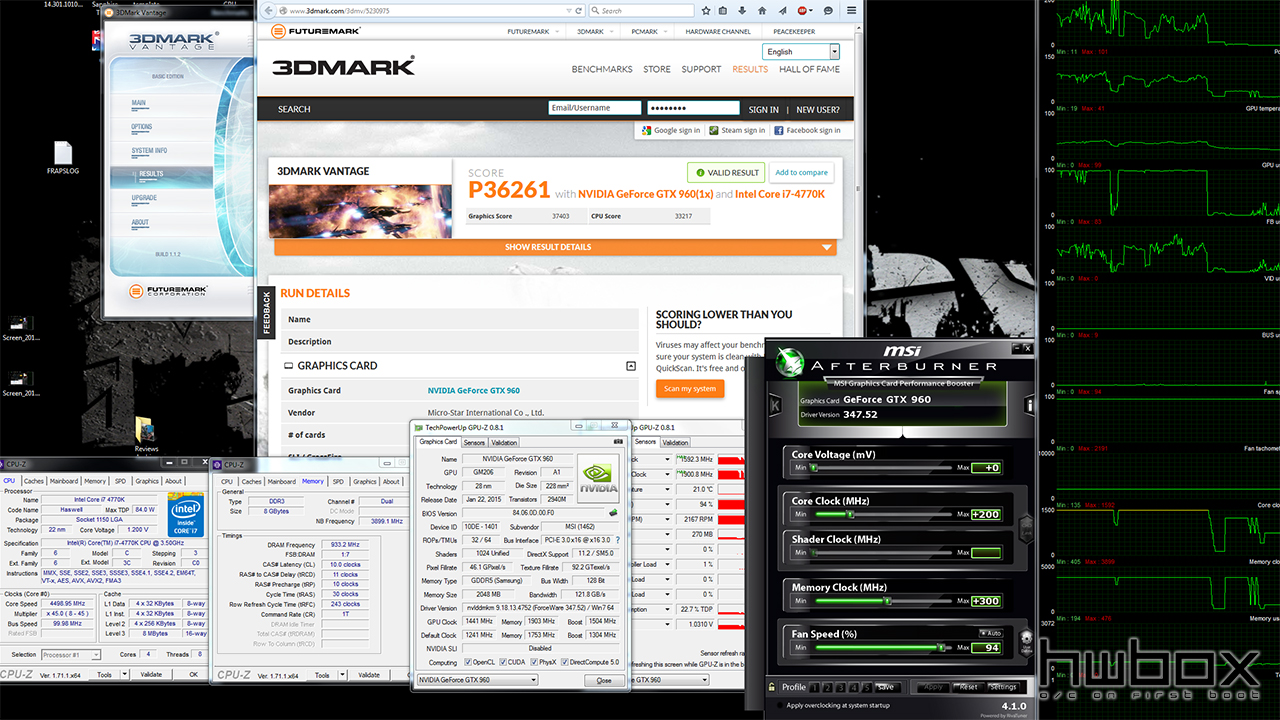Toggle the CUDA checkbox in GPU-Z

[x=503, y=662]
